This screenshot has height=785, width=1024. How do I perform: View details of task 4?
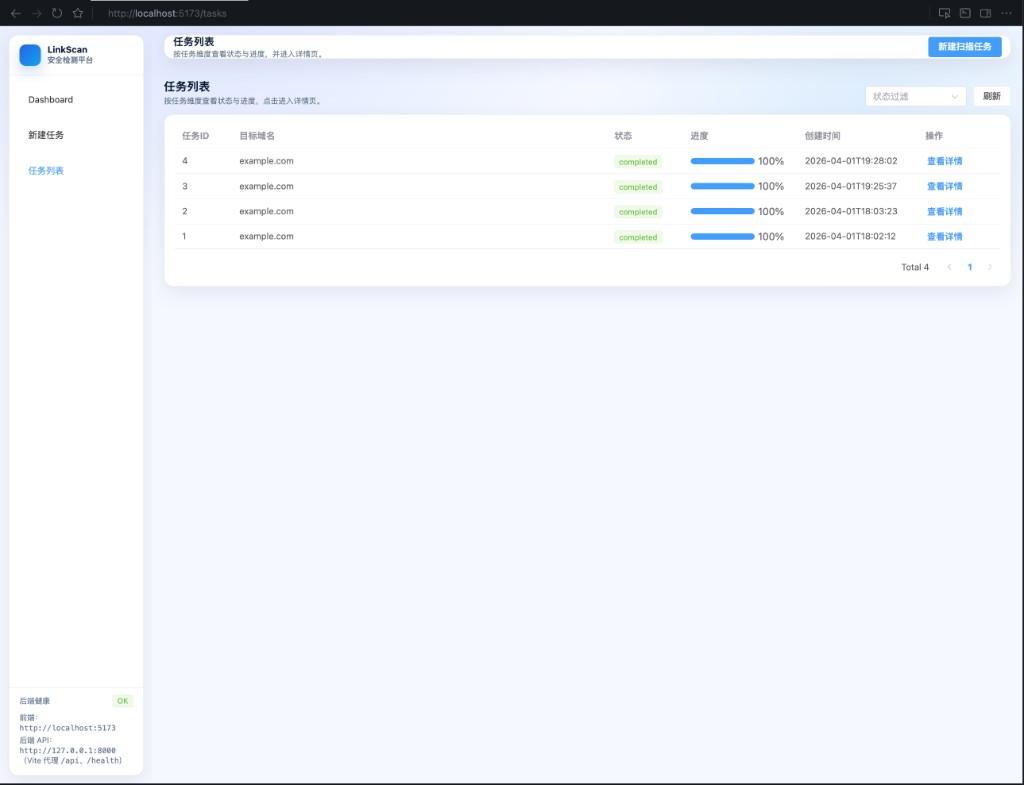[x=944, y=161]
